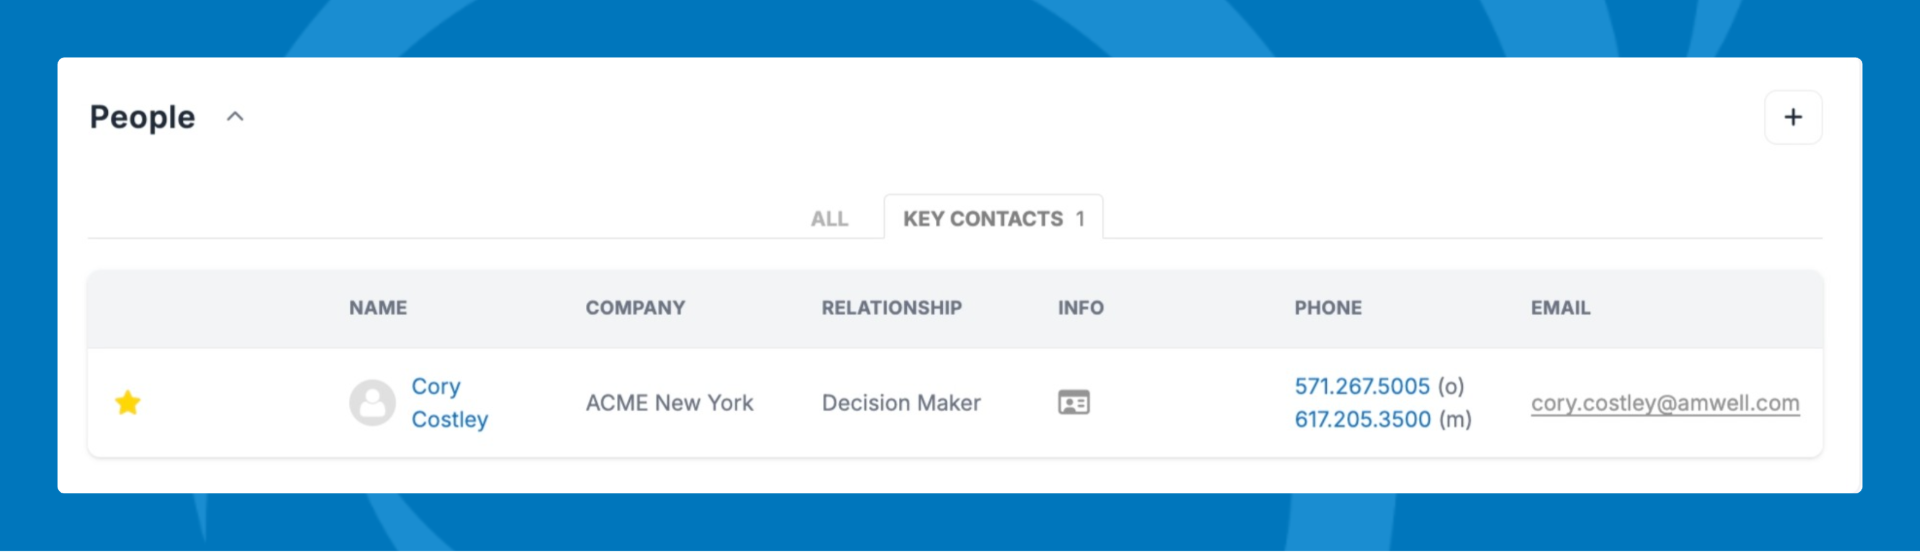Add a new person with plus button
This screenshot has width=1920, height=552.
point(1793,117)
